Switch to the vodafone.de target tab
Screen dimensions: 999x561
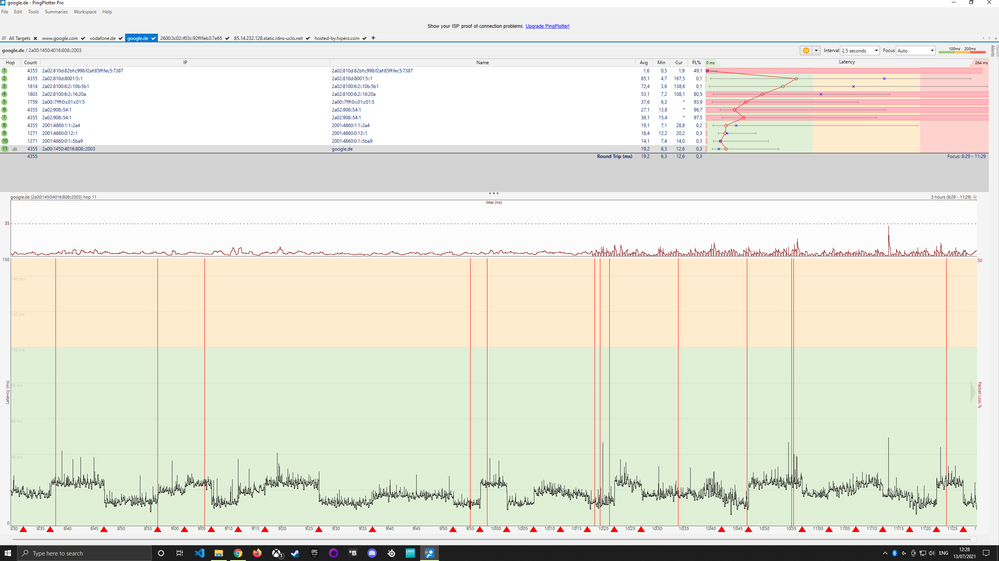tap(101, 38)
